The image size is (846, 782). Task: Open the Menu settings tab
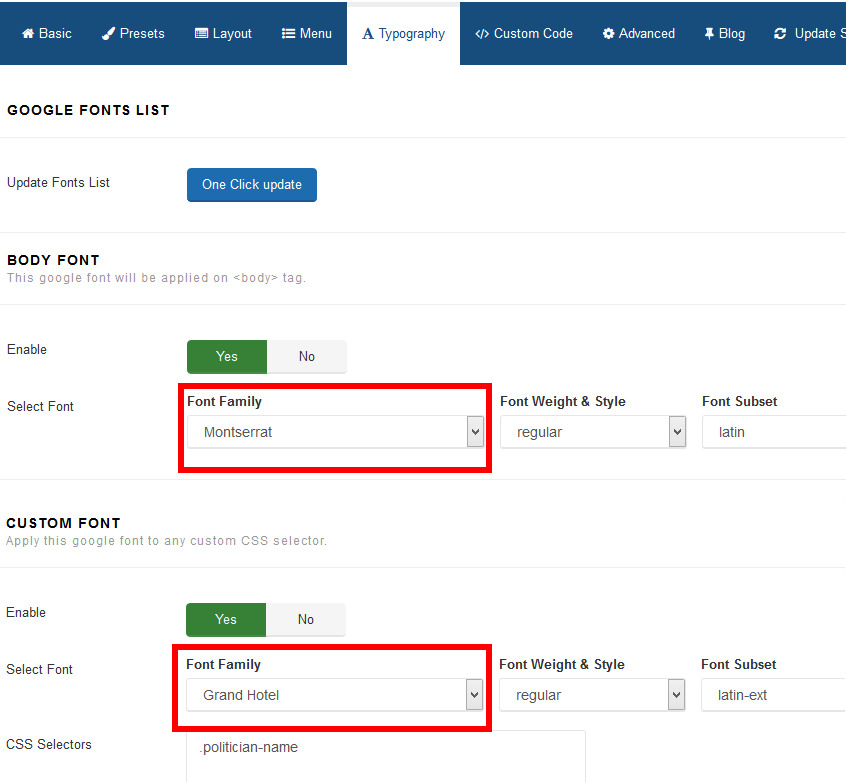pos(306,33)
